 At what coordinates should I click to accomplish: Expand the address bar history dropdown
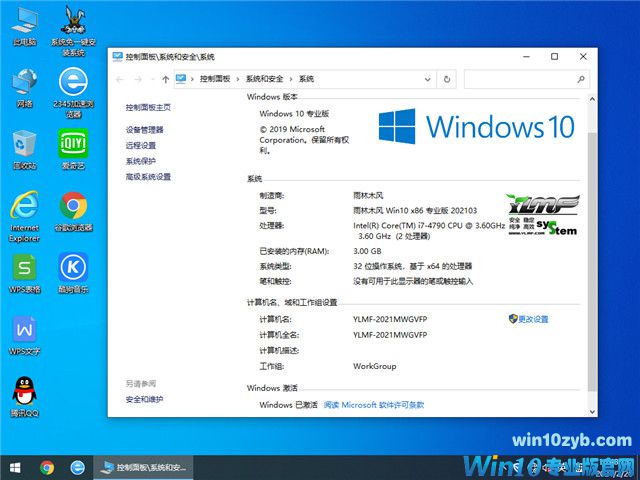click(428, 79)
